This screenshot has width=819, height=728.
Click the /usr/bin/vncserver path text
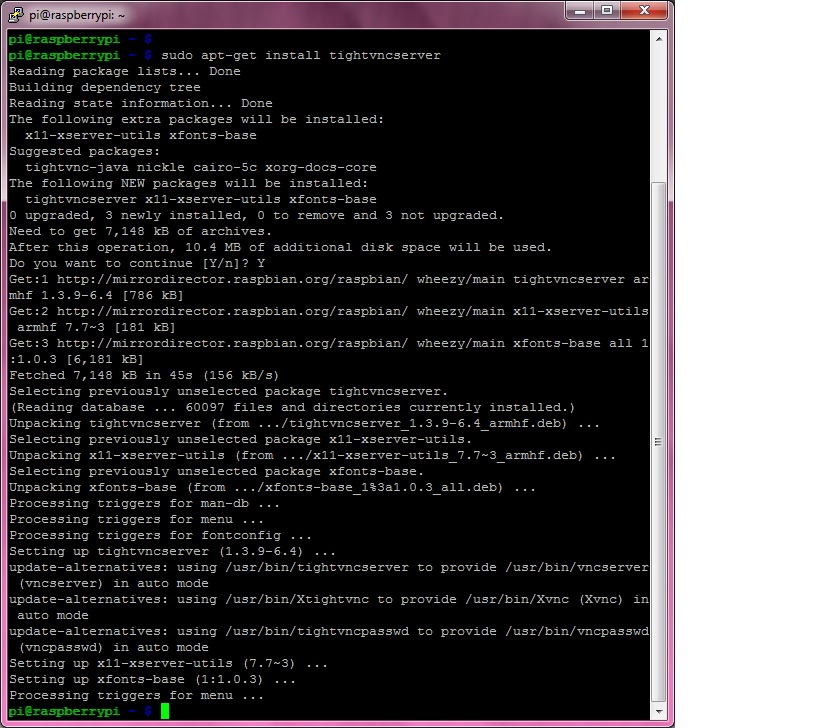(x=575, y=567)
